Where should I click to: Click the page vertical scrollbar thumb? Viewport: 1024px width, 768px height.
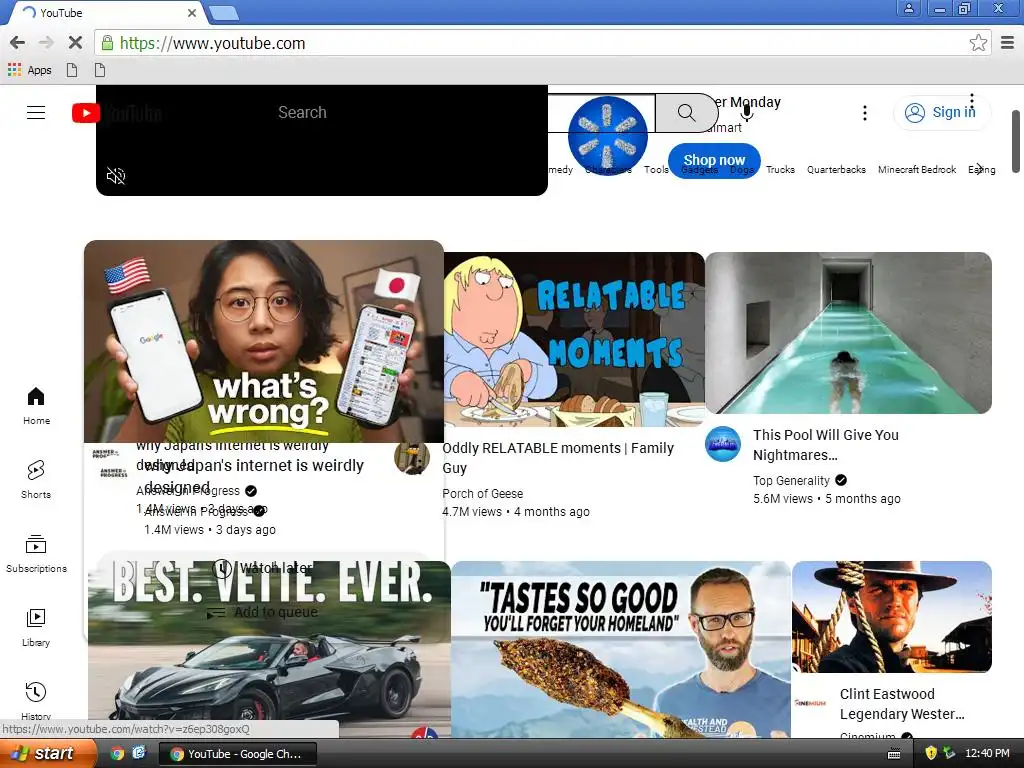point(1016,142)
